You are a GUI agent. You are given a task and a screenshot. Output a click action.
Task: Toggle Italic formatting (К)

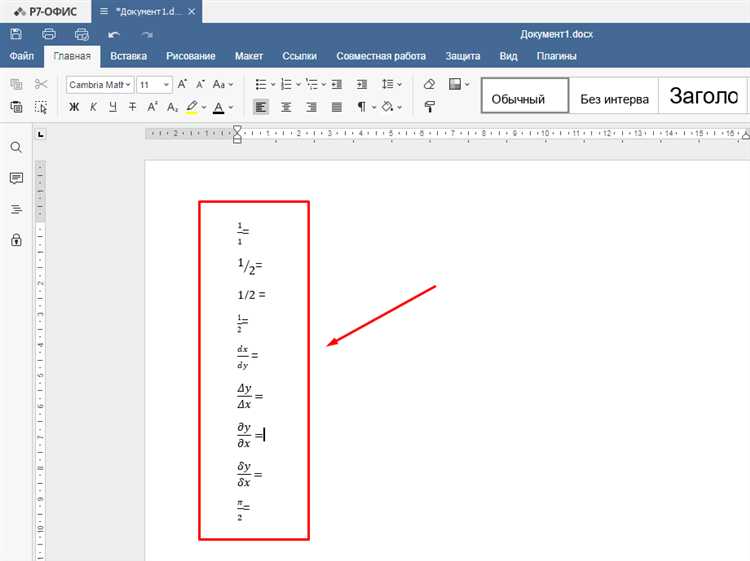94,107
